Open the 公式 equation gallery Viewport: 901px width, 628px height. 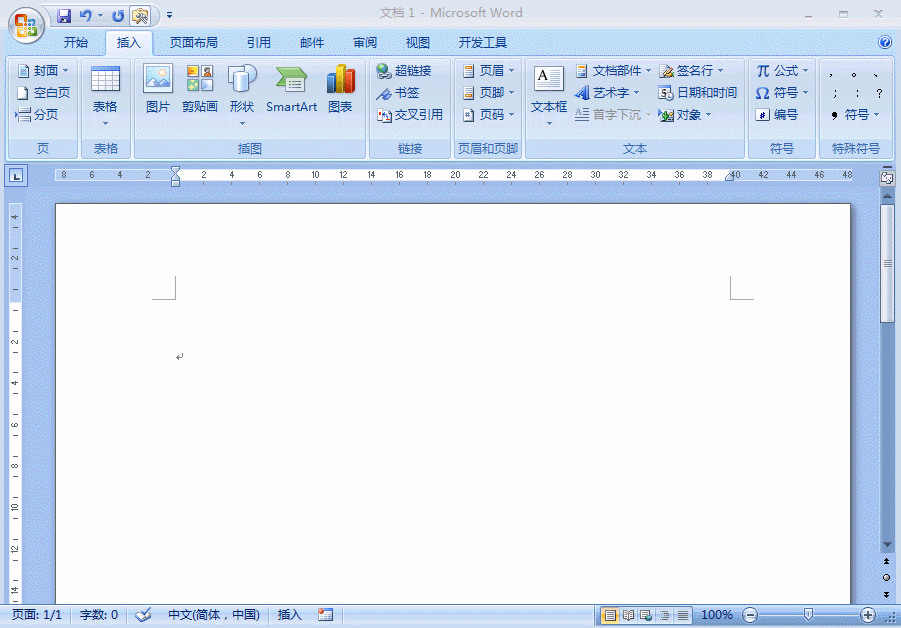781,71
